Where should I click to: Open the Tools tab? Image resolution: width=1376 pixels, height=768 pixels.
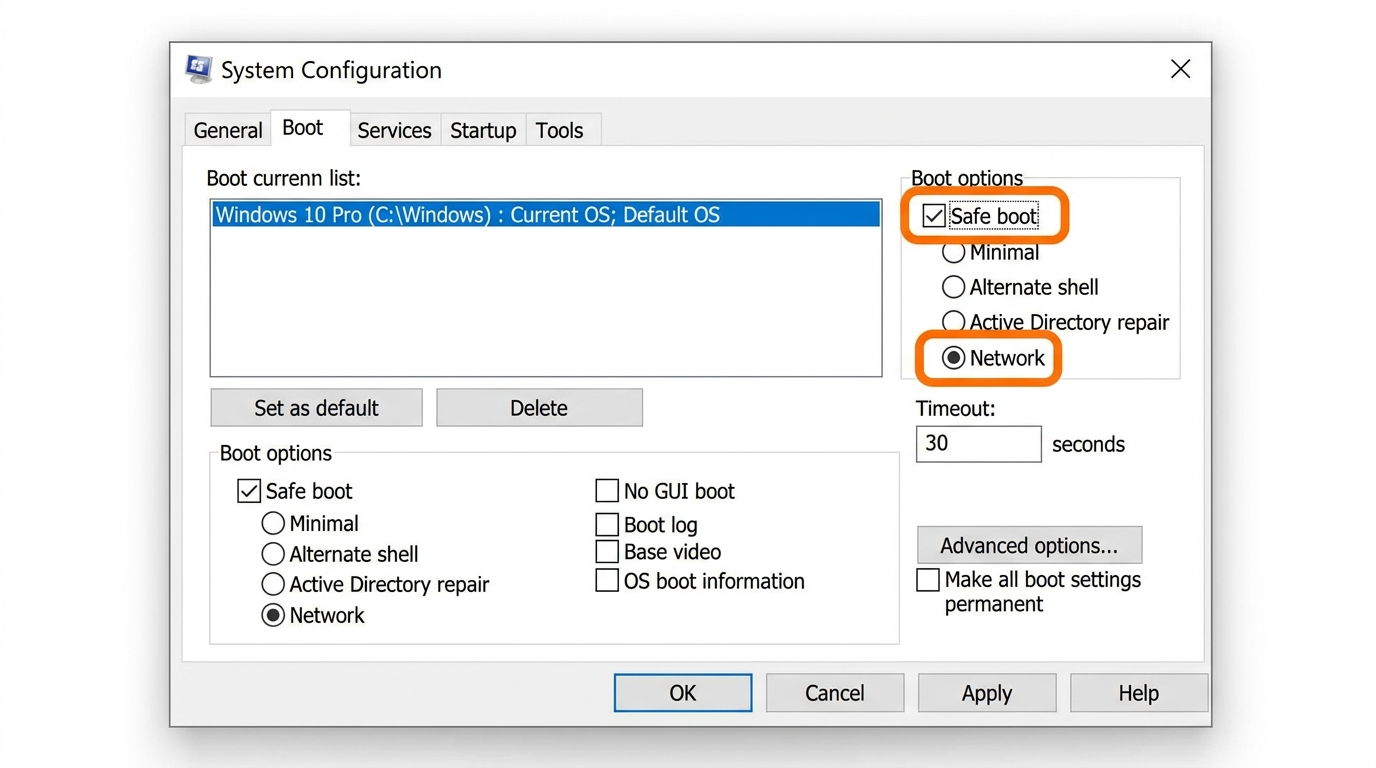[560, 130]
